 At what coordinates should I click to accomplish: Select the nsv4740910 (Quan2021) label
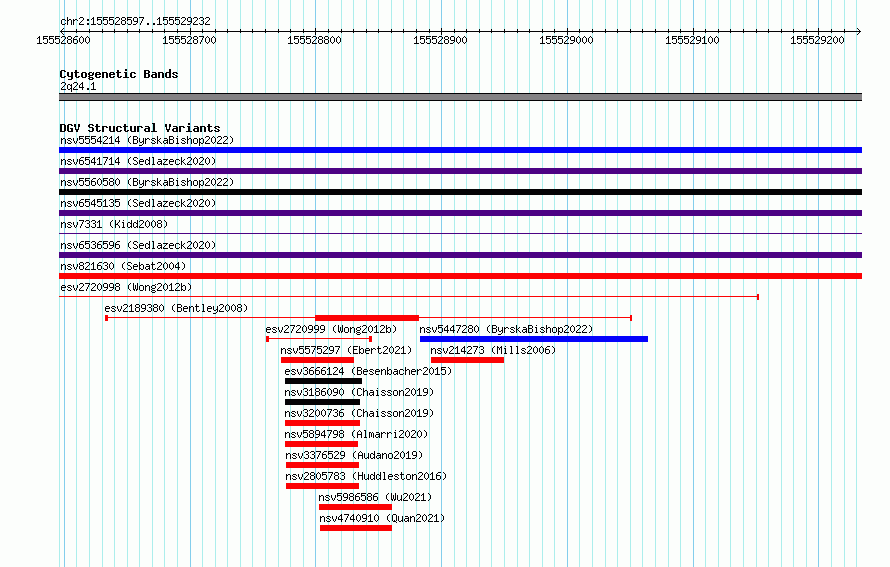382,518
